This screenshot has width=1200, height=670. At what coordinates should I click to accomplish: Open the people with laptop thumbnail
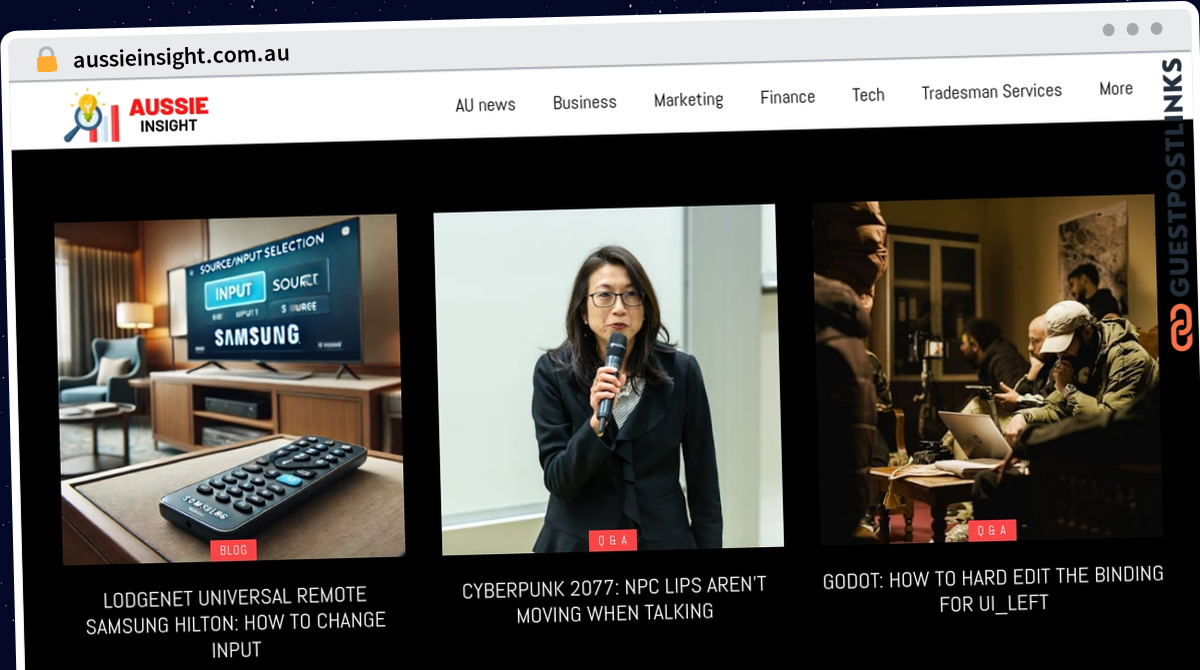tap(988, 369)
